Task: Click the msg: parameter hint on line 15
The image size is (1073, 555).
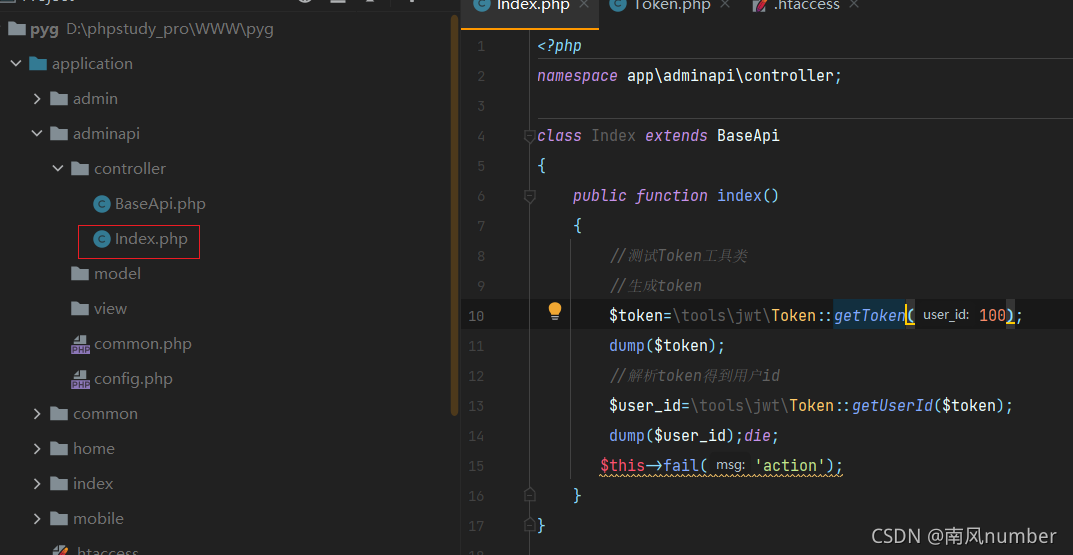Action: [x=730, y=466]
